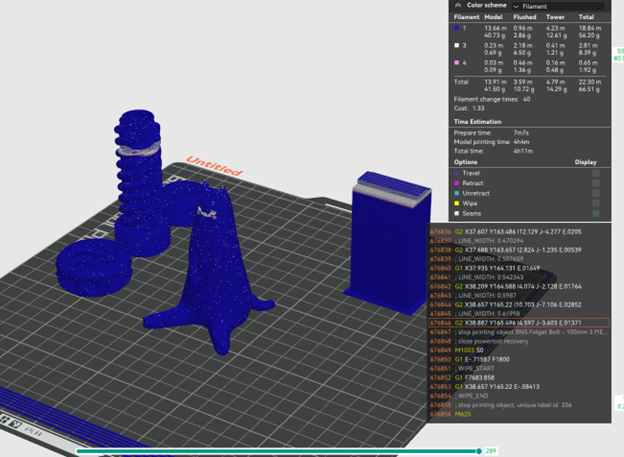
Task: Click the horizontal move slider handle at 281
Action: [x=481, y=451]
